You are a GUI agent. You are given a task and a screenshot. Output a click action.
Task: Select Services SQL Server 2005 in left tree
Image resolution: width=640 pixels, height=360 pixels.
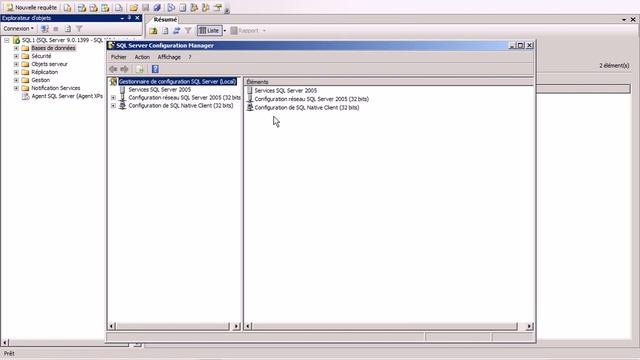[160, 89]
